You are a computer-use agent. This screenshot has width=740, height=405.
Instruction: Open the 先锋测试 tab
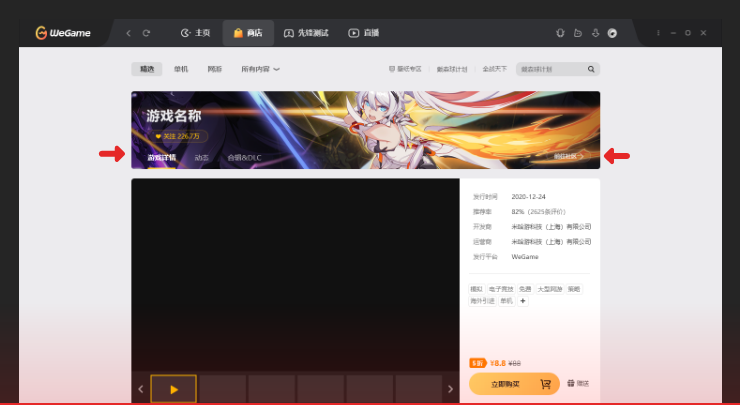(306, 33)
